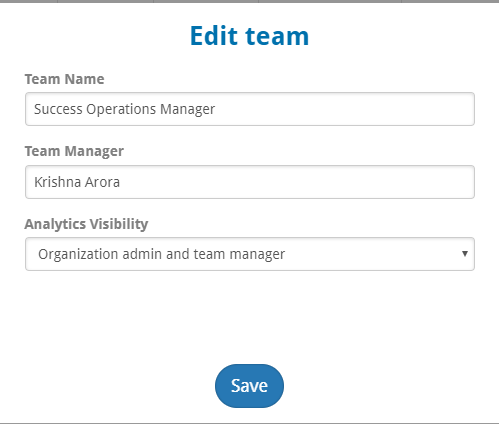
Task: Select the 'Organization admin and team manager' text
Action: 162,254
